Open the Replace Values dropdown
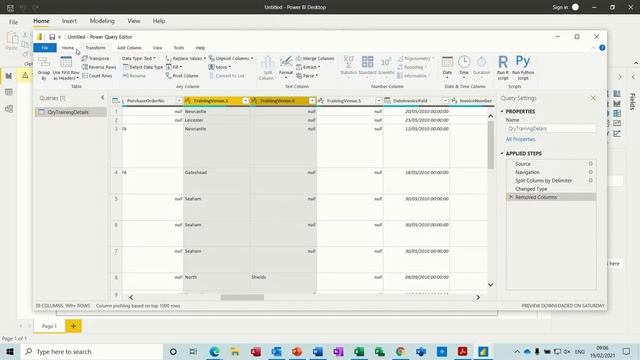The image size is (640, 360). (186, 58)
